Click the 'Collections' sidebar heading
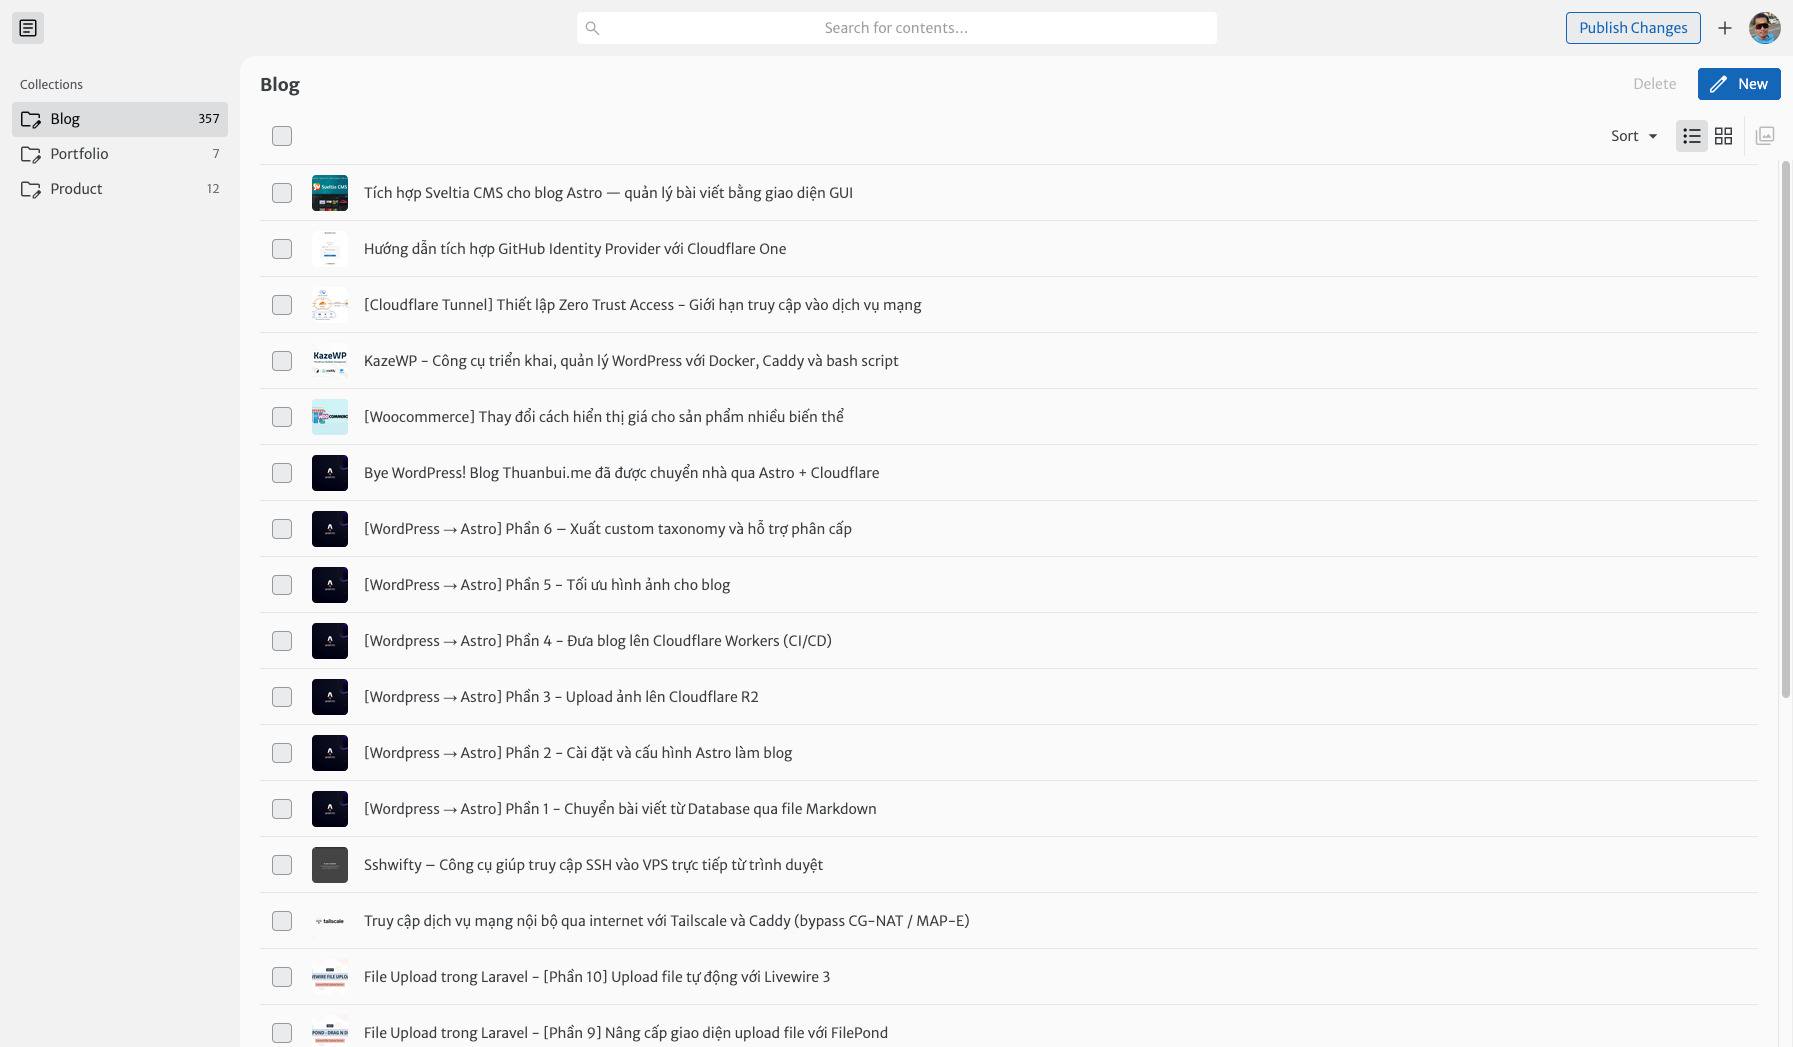The image size is (1793, 1047). tap(51, 85)
